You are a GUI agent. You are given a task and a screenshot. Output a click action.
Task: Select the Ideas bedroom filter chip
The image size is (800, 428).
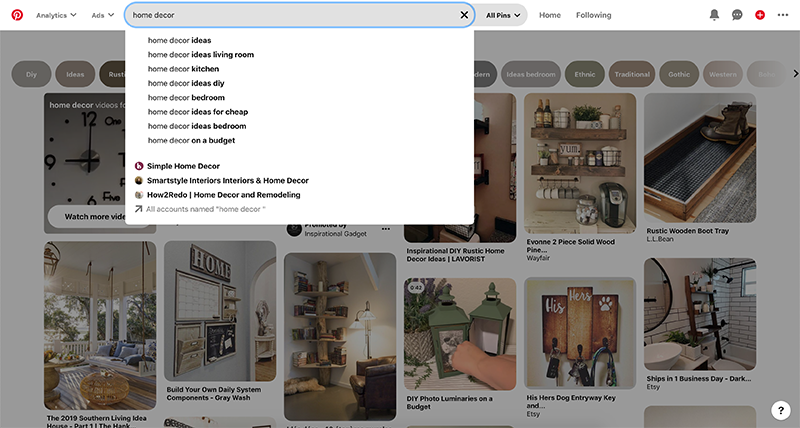pos(531,74)
